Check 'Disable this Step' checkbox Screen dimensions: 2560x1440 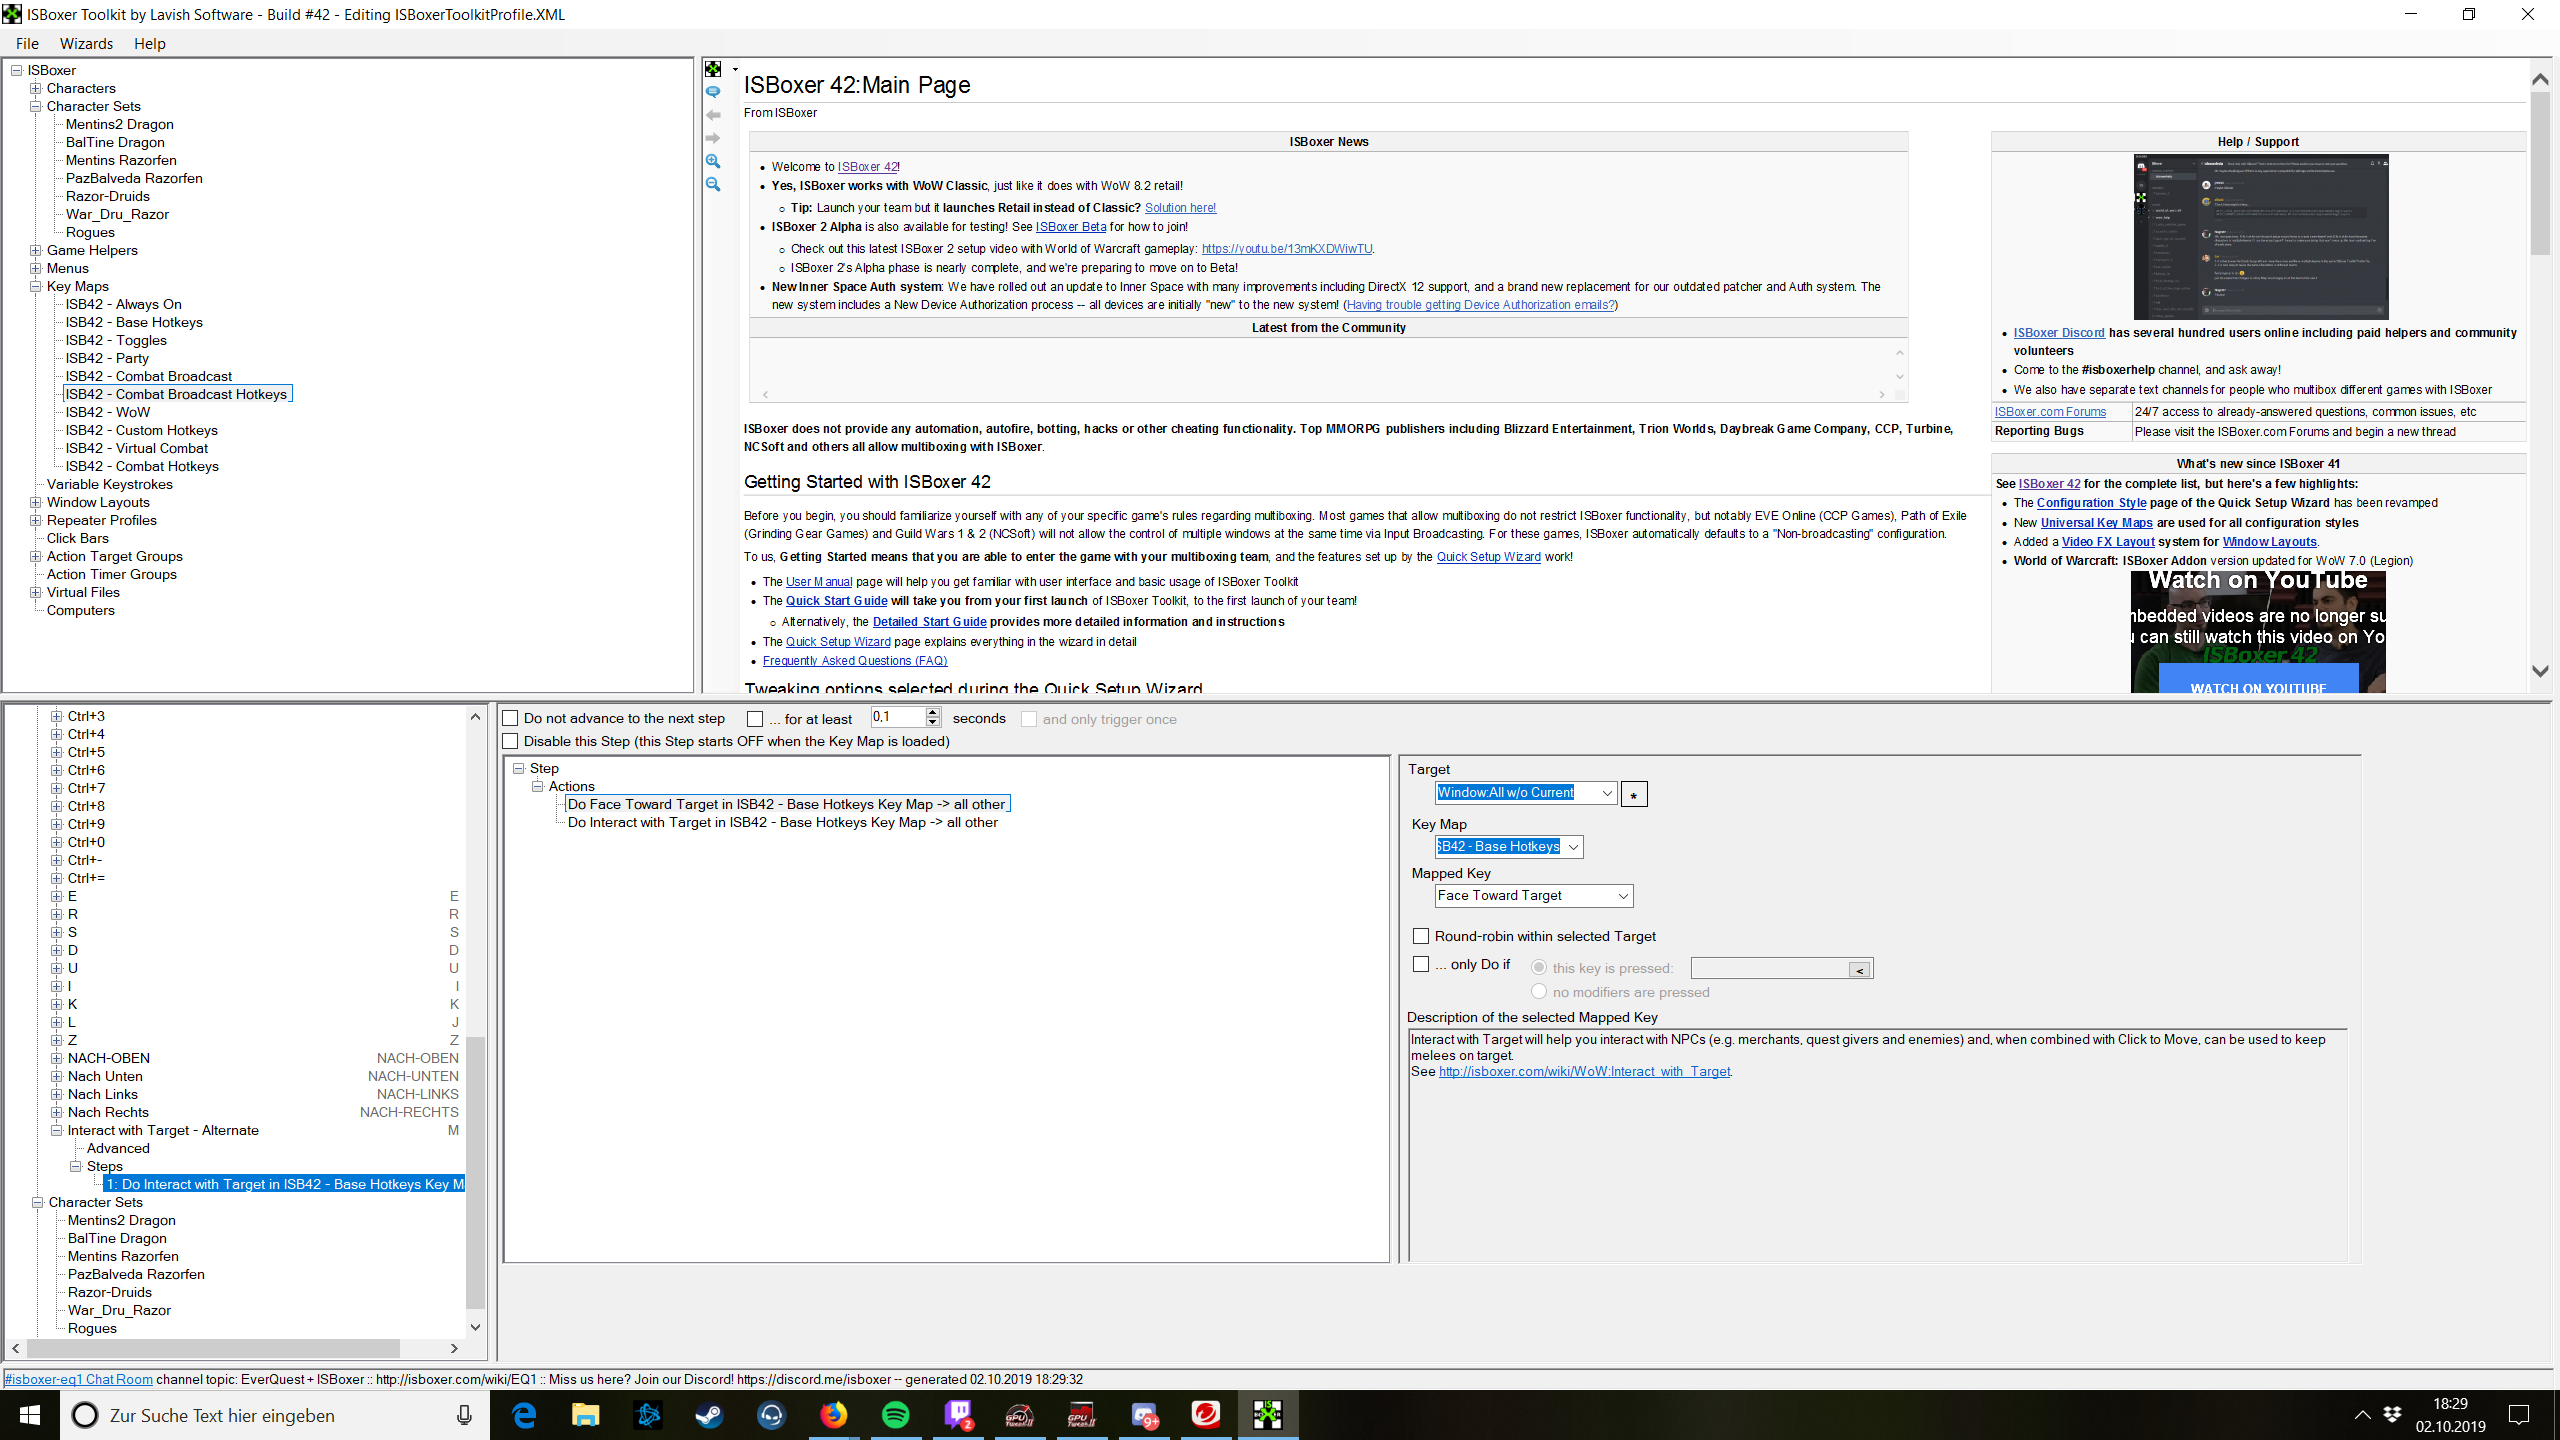(511, 741)
